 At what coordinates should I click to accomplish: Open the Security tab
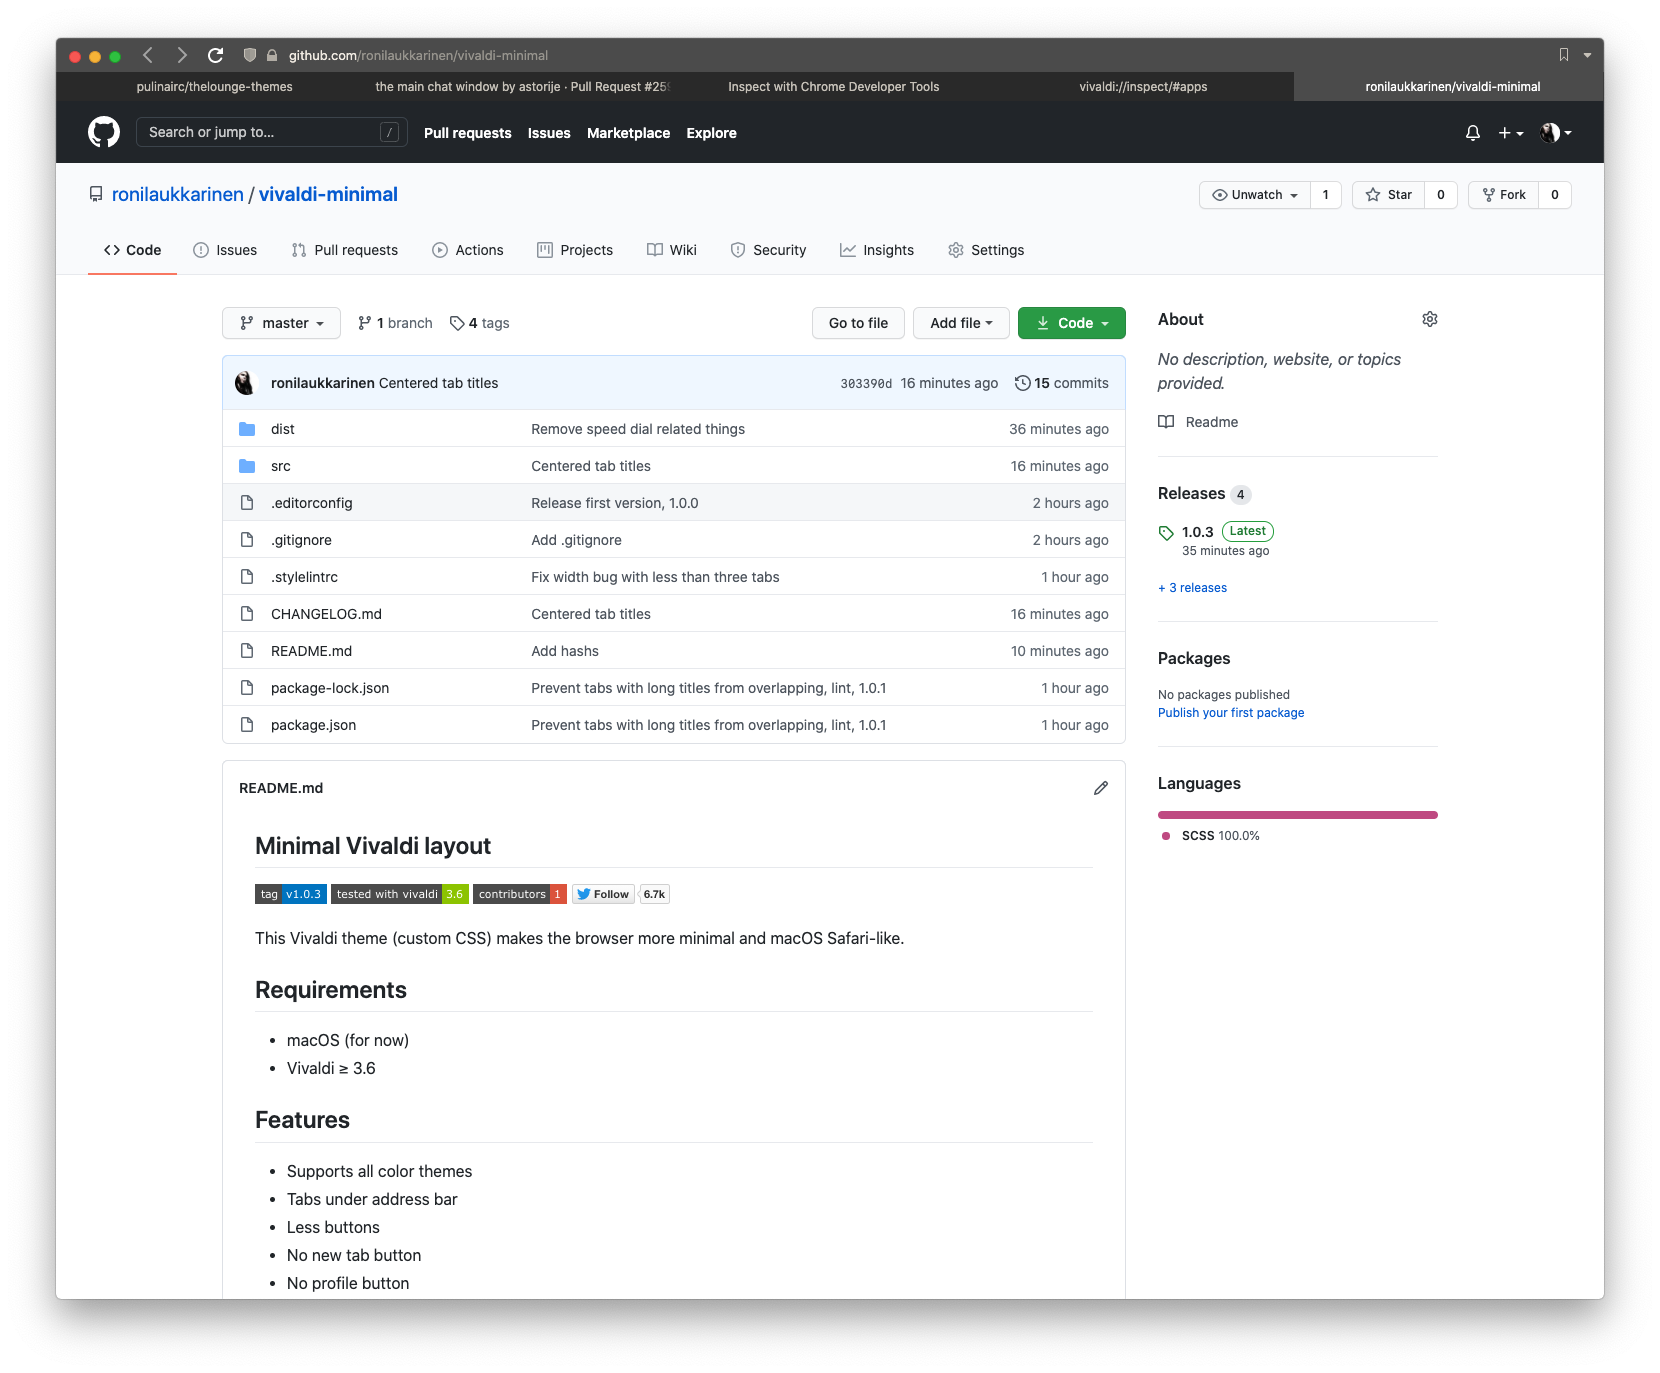point(768,250)
